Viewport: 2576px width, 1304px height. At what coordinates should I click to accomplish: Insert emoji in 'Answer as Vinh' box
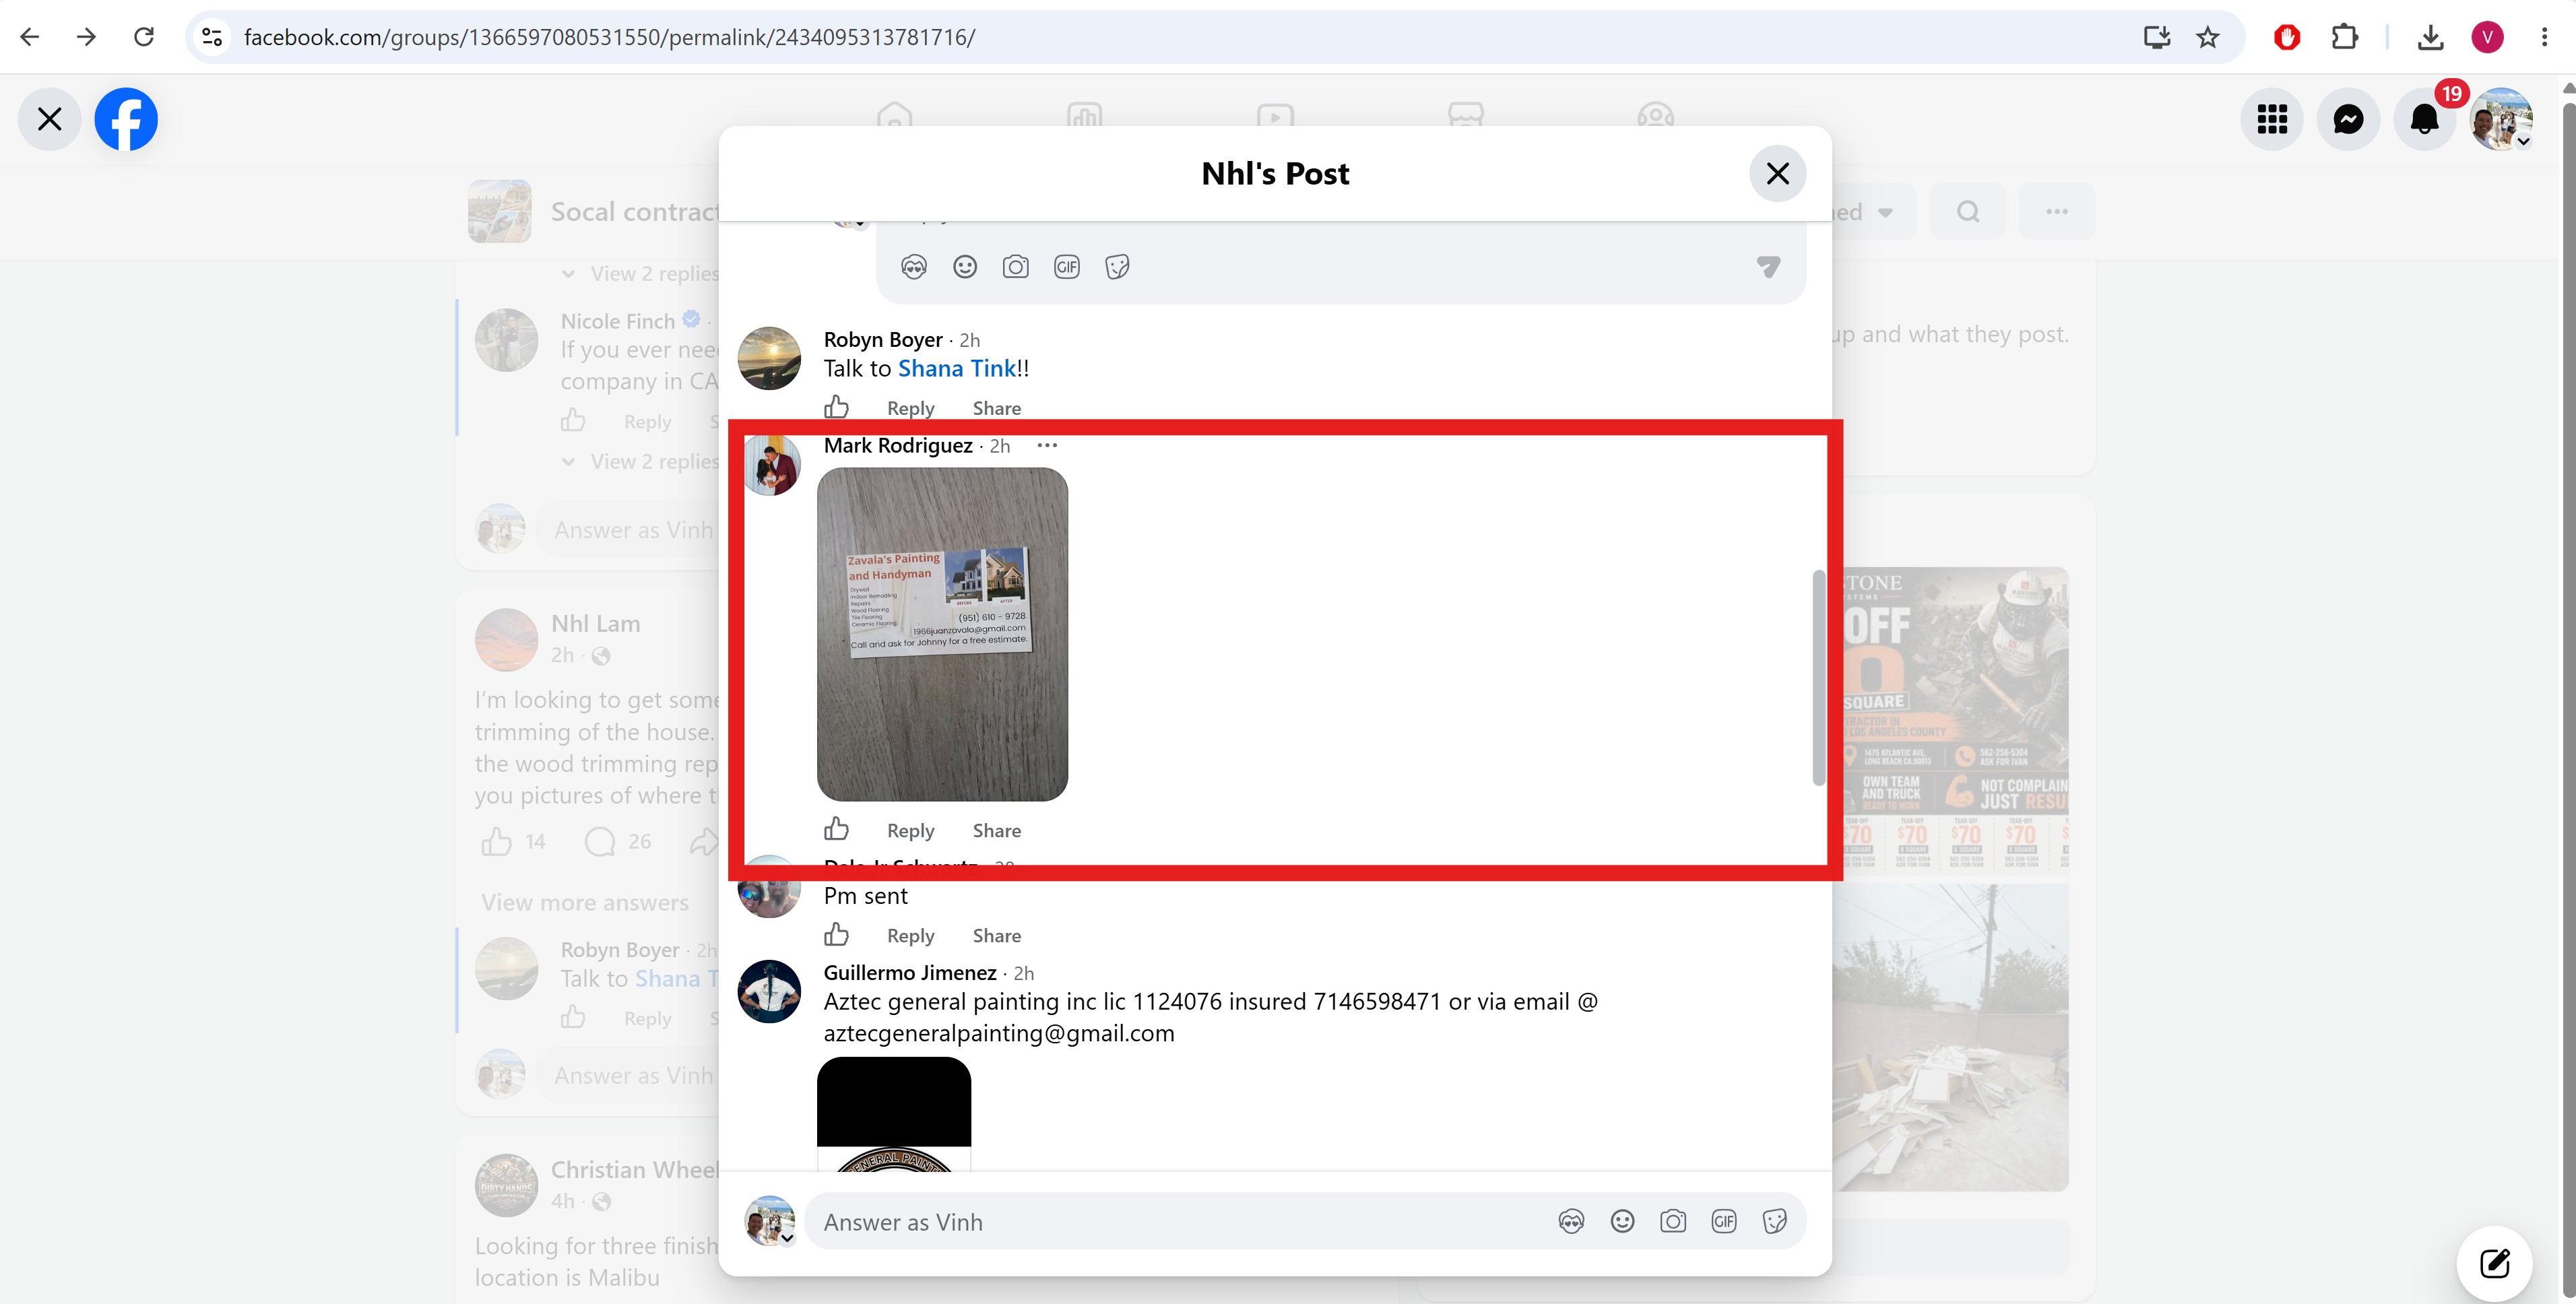(1622, 1221)
